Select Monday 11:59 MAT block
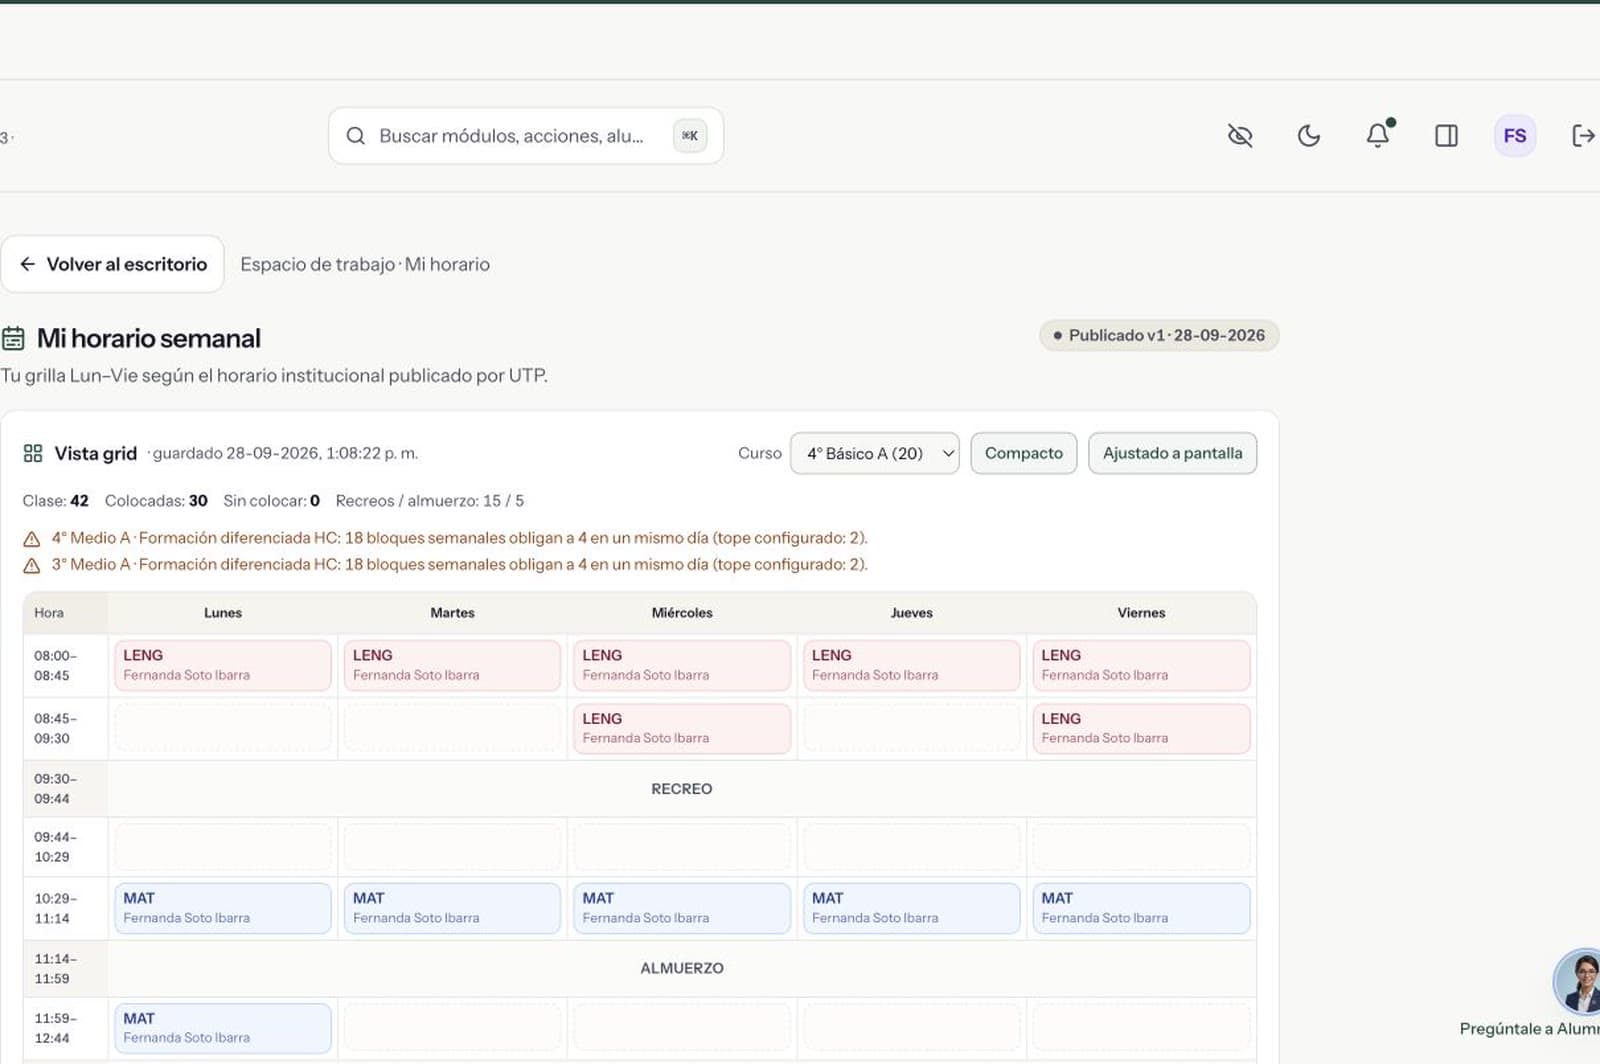The image size is (1600, 1064). (x=223, y=1028)
